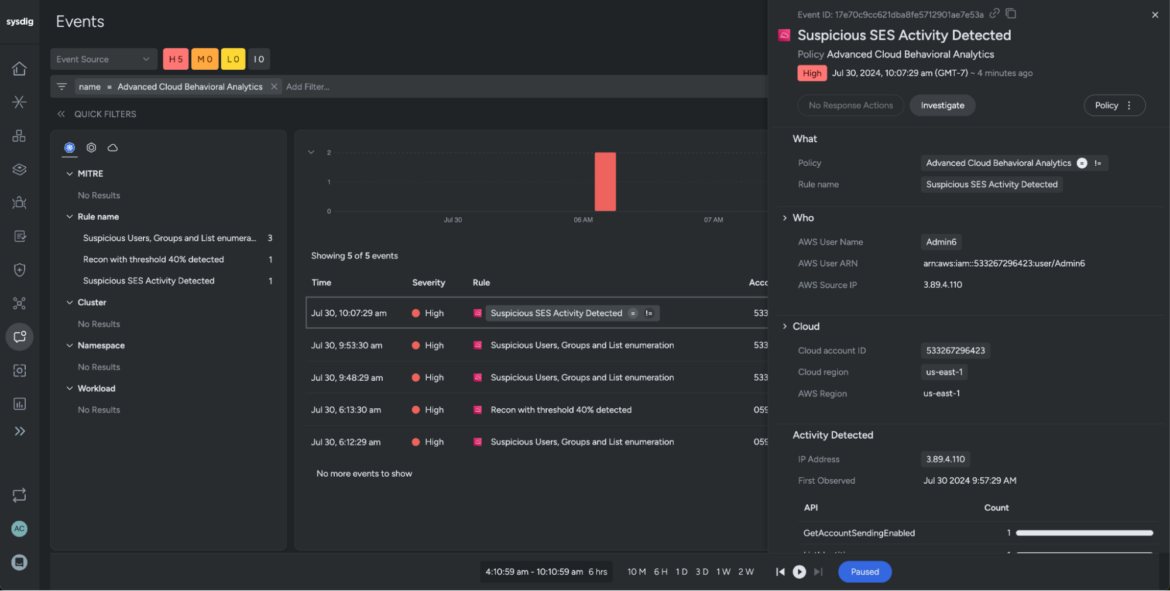Select the hexagon host quick filter icon
Image resolution: width=1170 pixels, height=591 pixels.
tap(91, 148)
